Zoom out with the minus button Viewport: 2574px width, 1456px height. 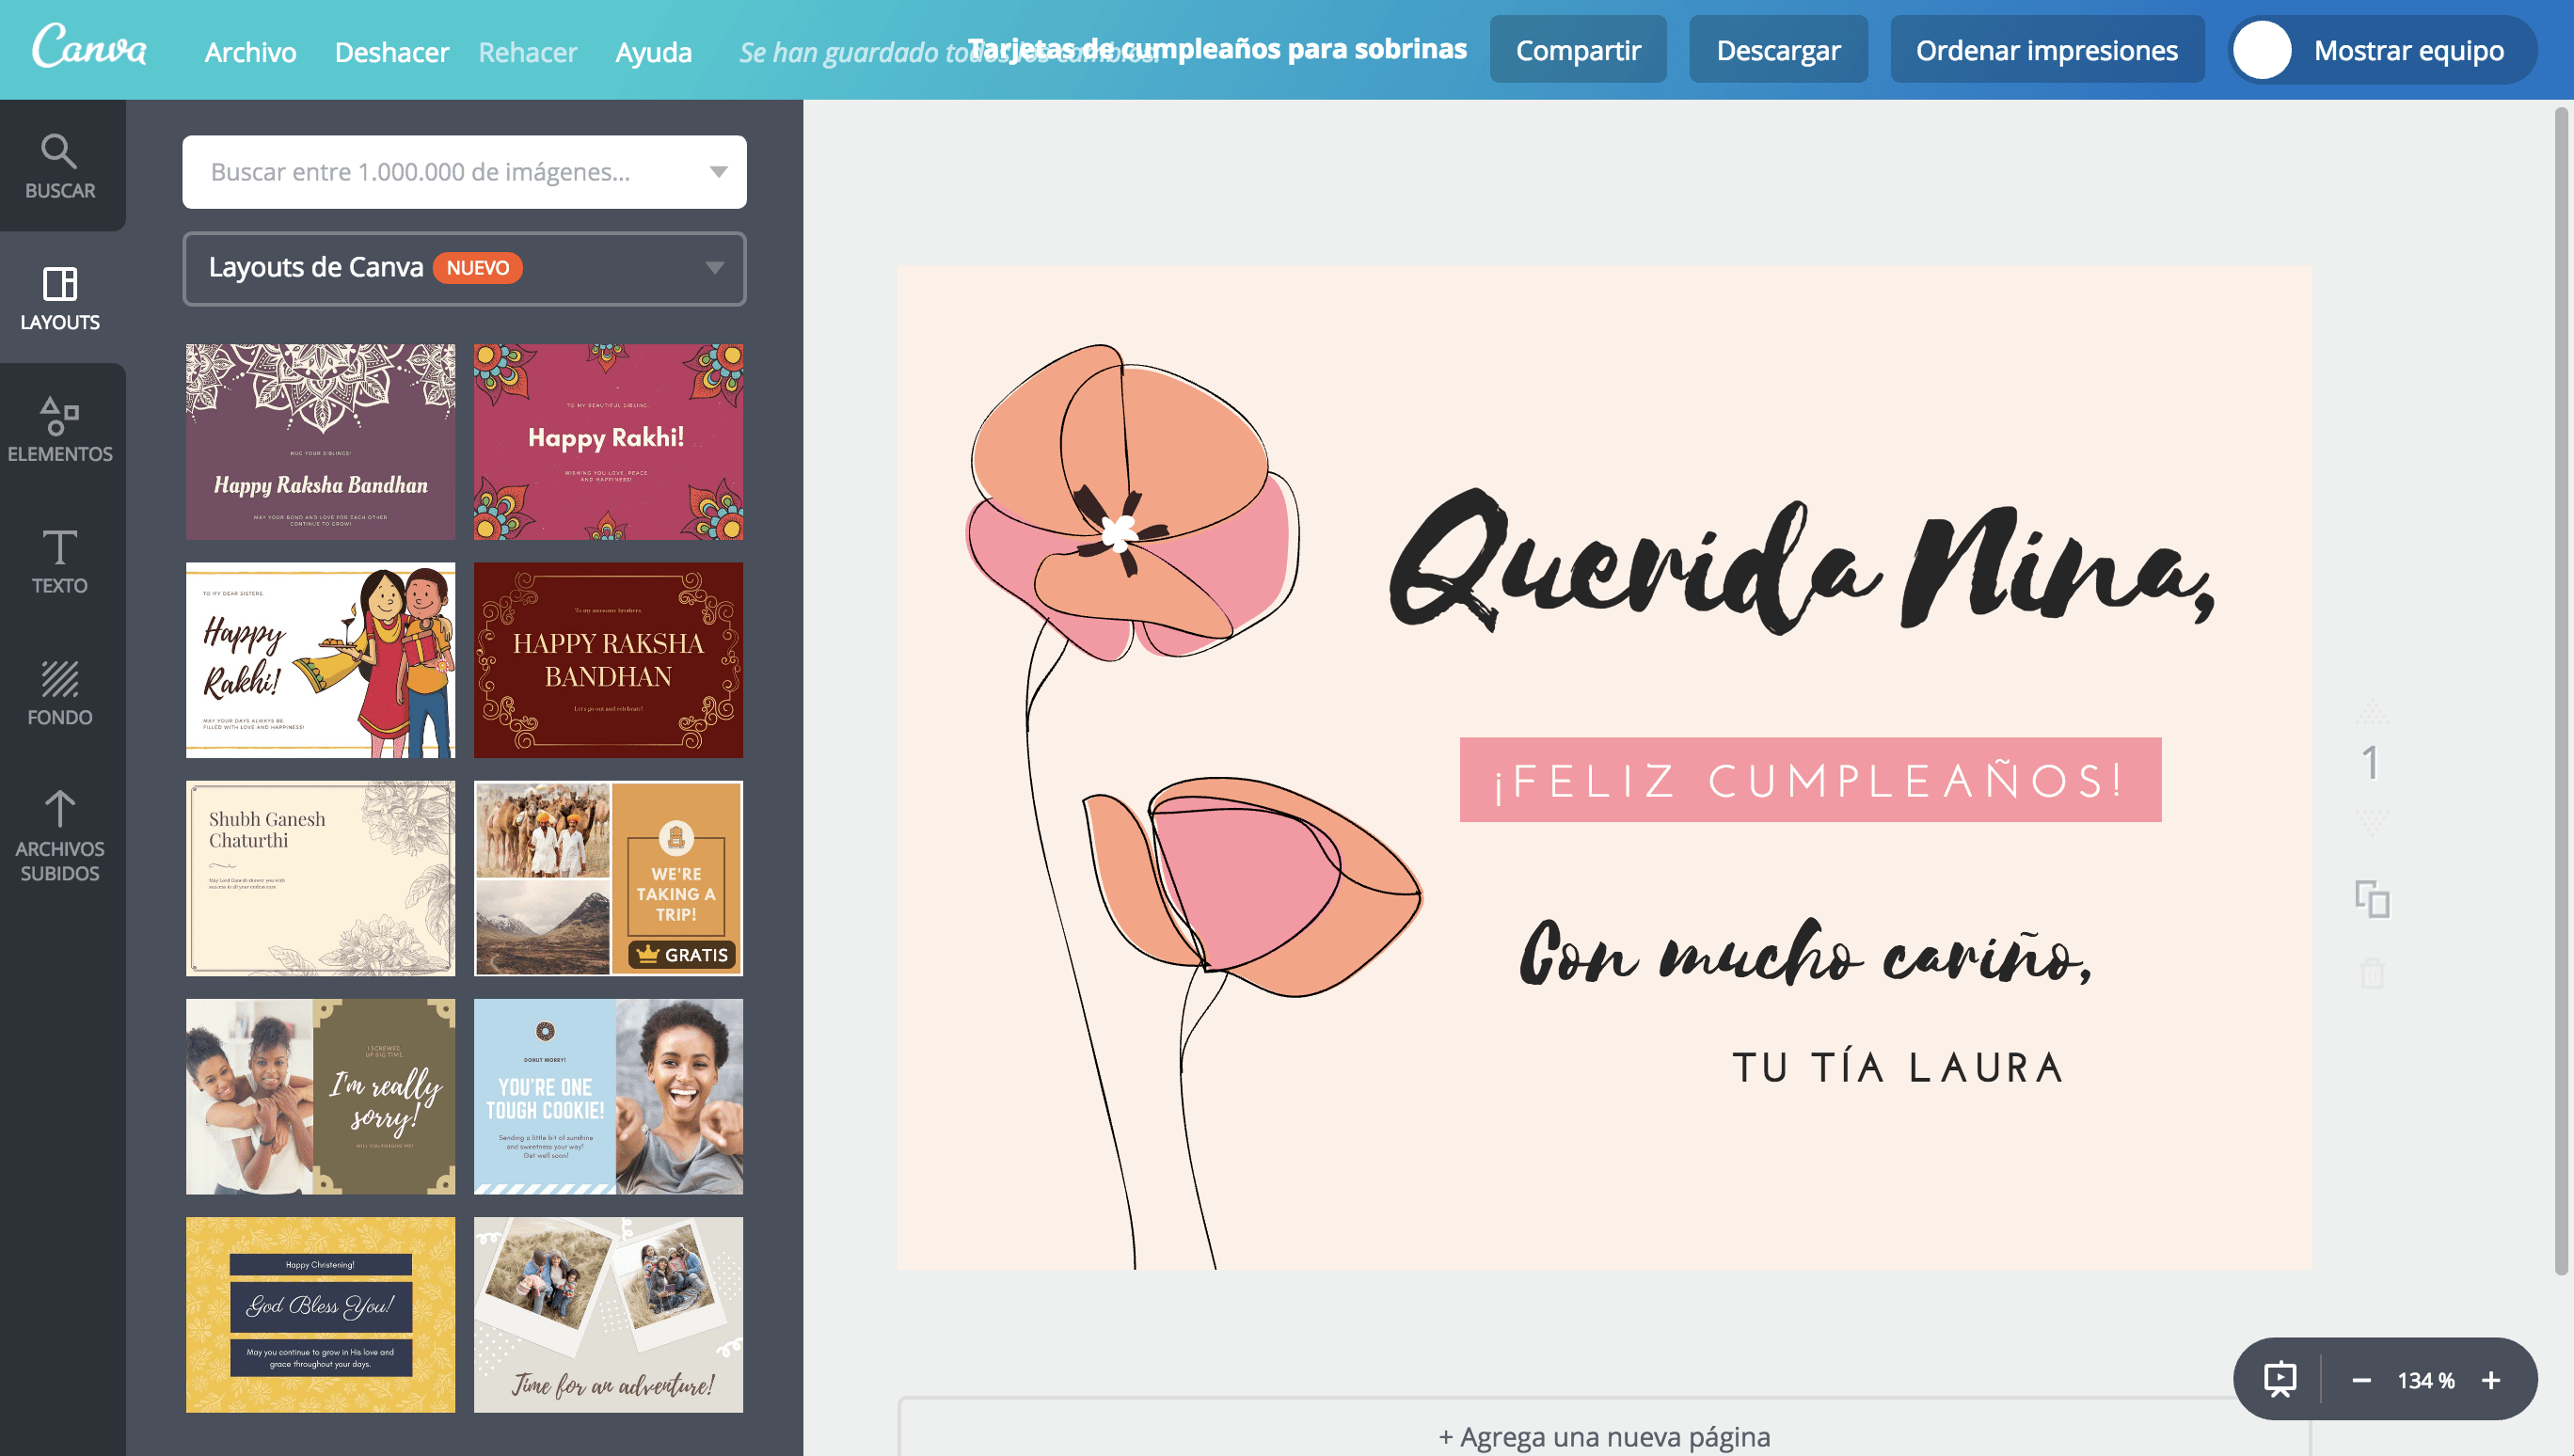click(x=2362, y=1380)
